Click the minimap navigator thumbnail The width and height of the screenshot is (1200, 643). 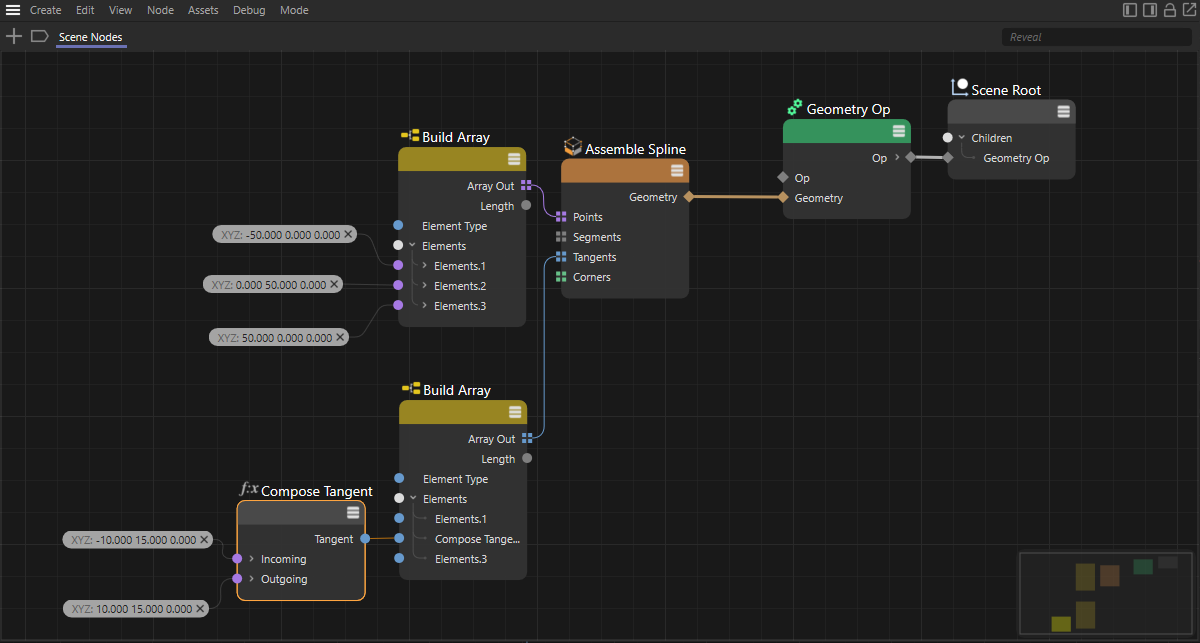pos(1107,593)
